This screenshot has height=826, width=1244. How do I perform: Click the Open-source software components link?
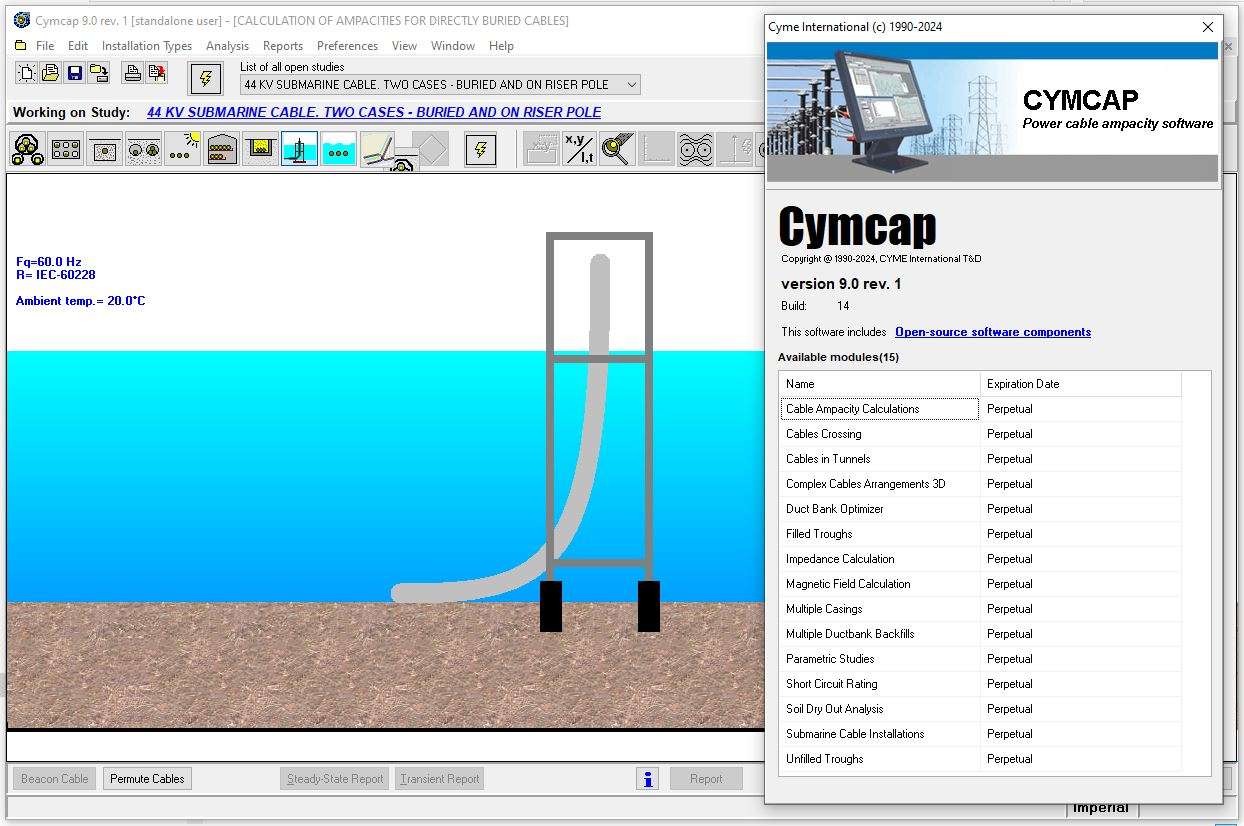992,331
